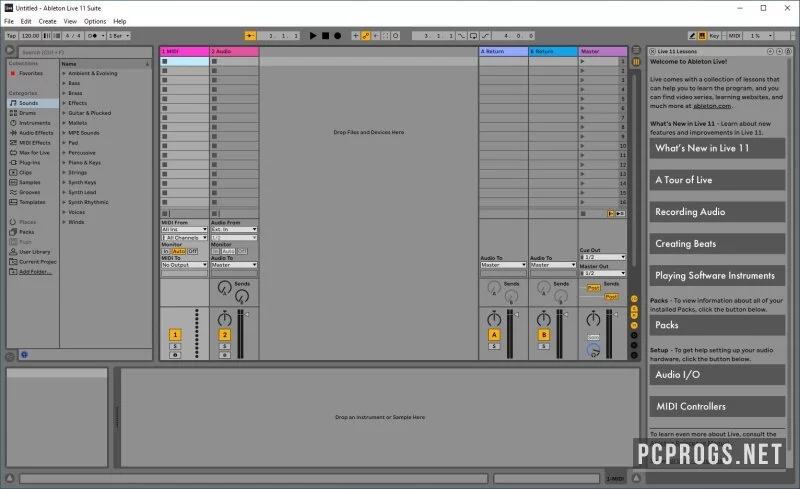The width and height of the screenshot is (800, 489).
Task: Expand the Ambient & Evolving folder
Action: click(64, 74)
